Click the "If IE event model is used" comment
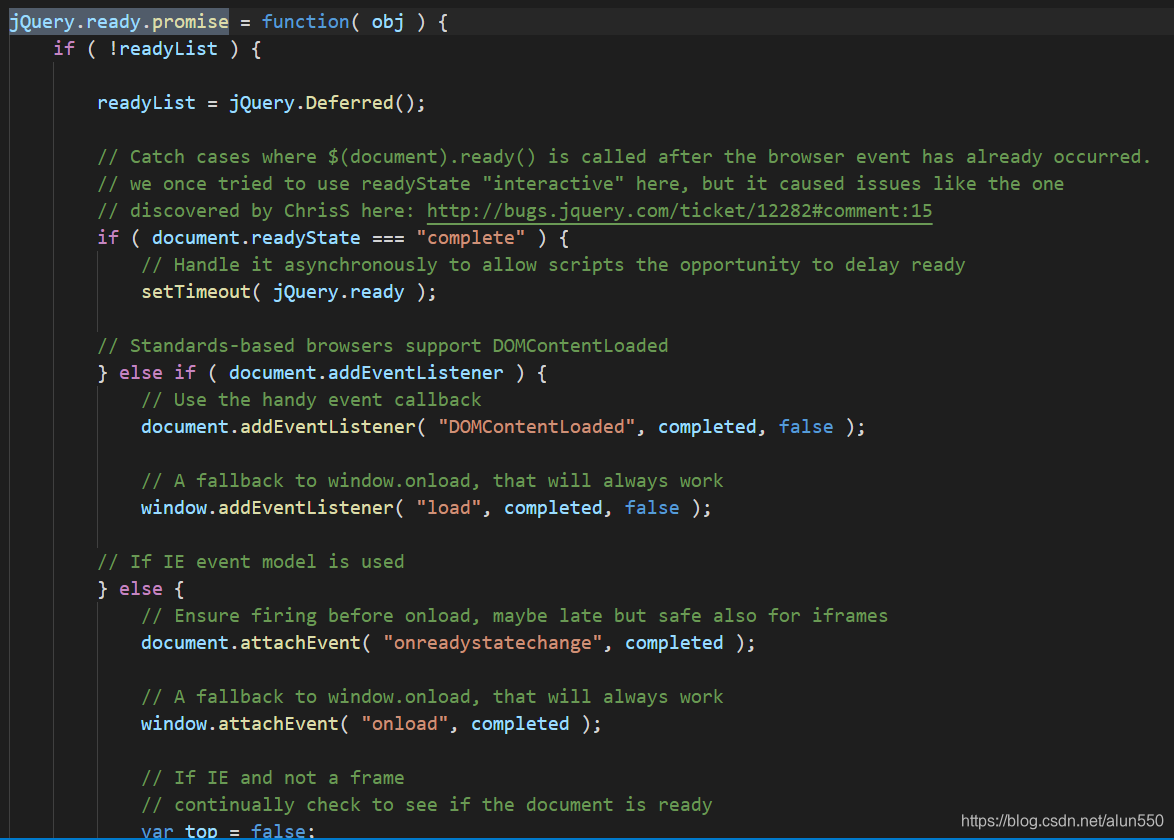The height and width of the screenshot is (840, 1174). 251,561
